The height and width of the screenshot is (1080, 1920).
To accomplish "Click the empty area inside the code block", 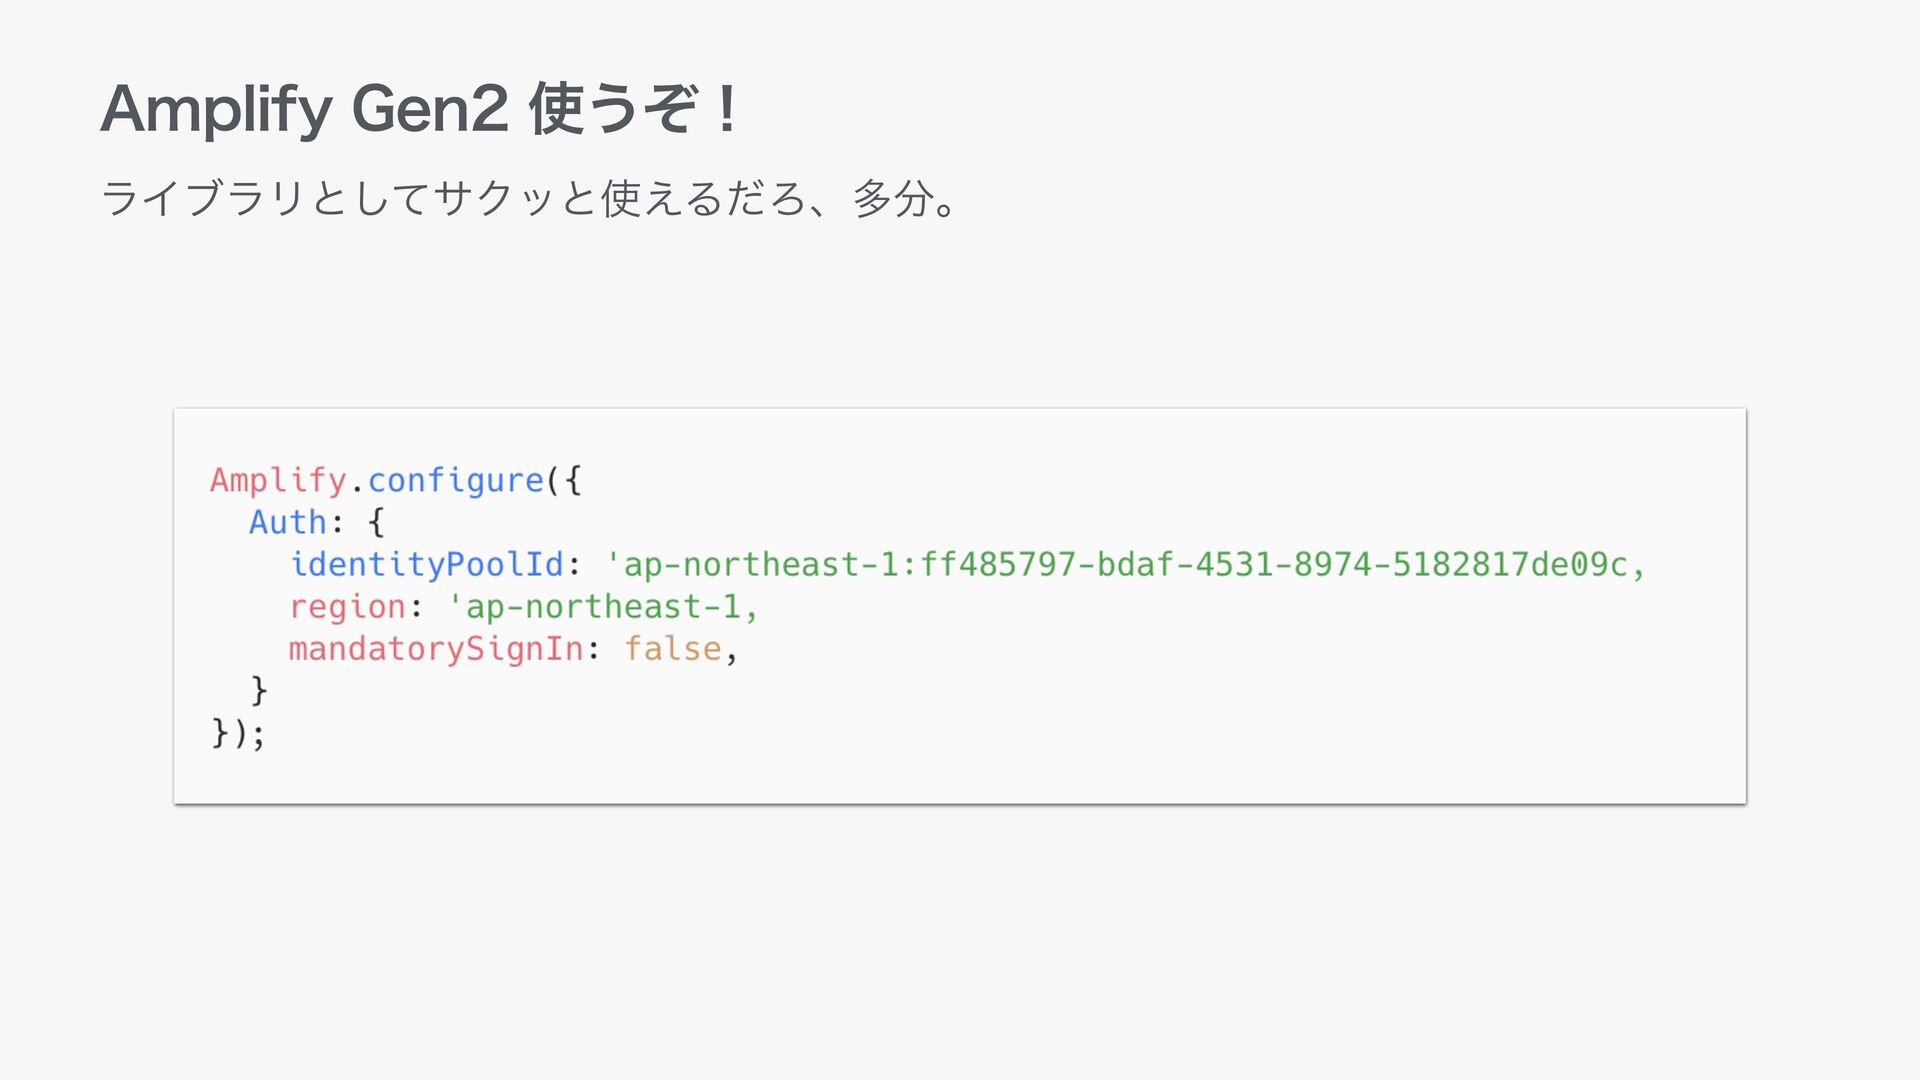I will pyautogui.click(x=1200, y=700).
